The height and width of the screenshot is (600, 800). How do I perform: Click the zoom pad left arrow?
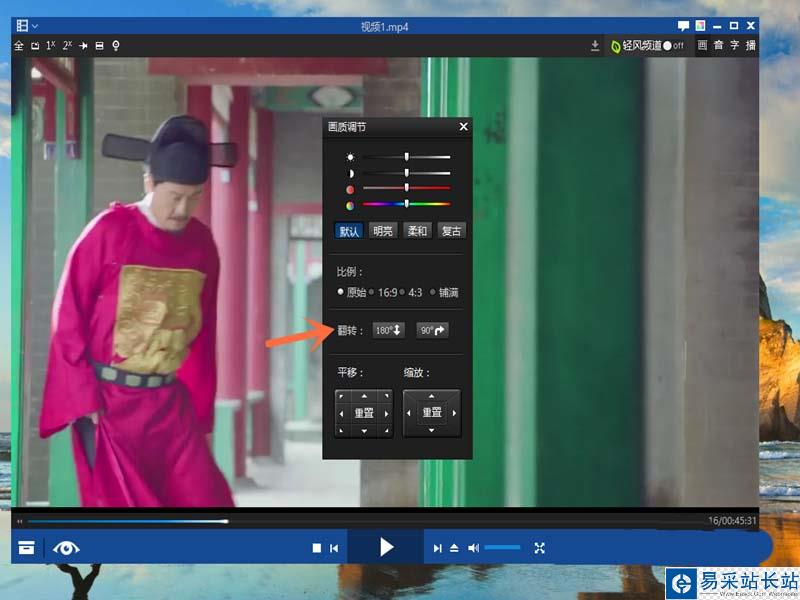point(409,413)
